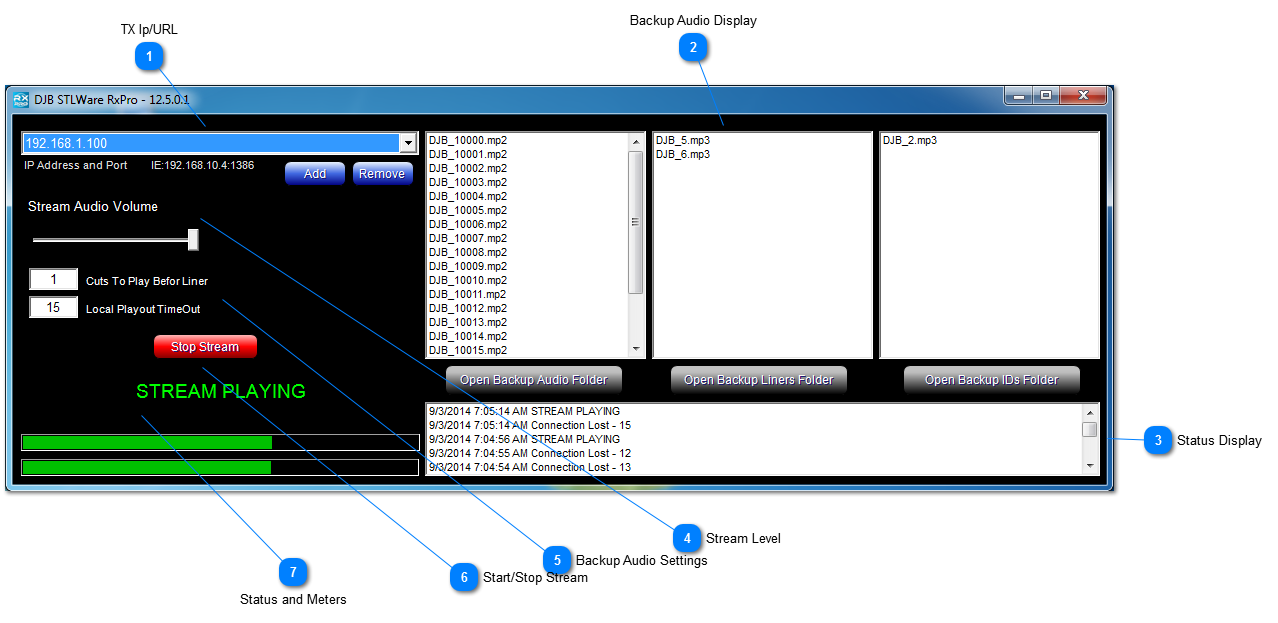Select DJB_10004.mp2 in backup audio list
Screen dimensions: 1278x623
468,196
